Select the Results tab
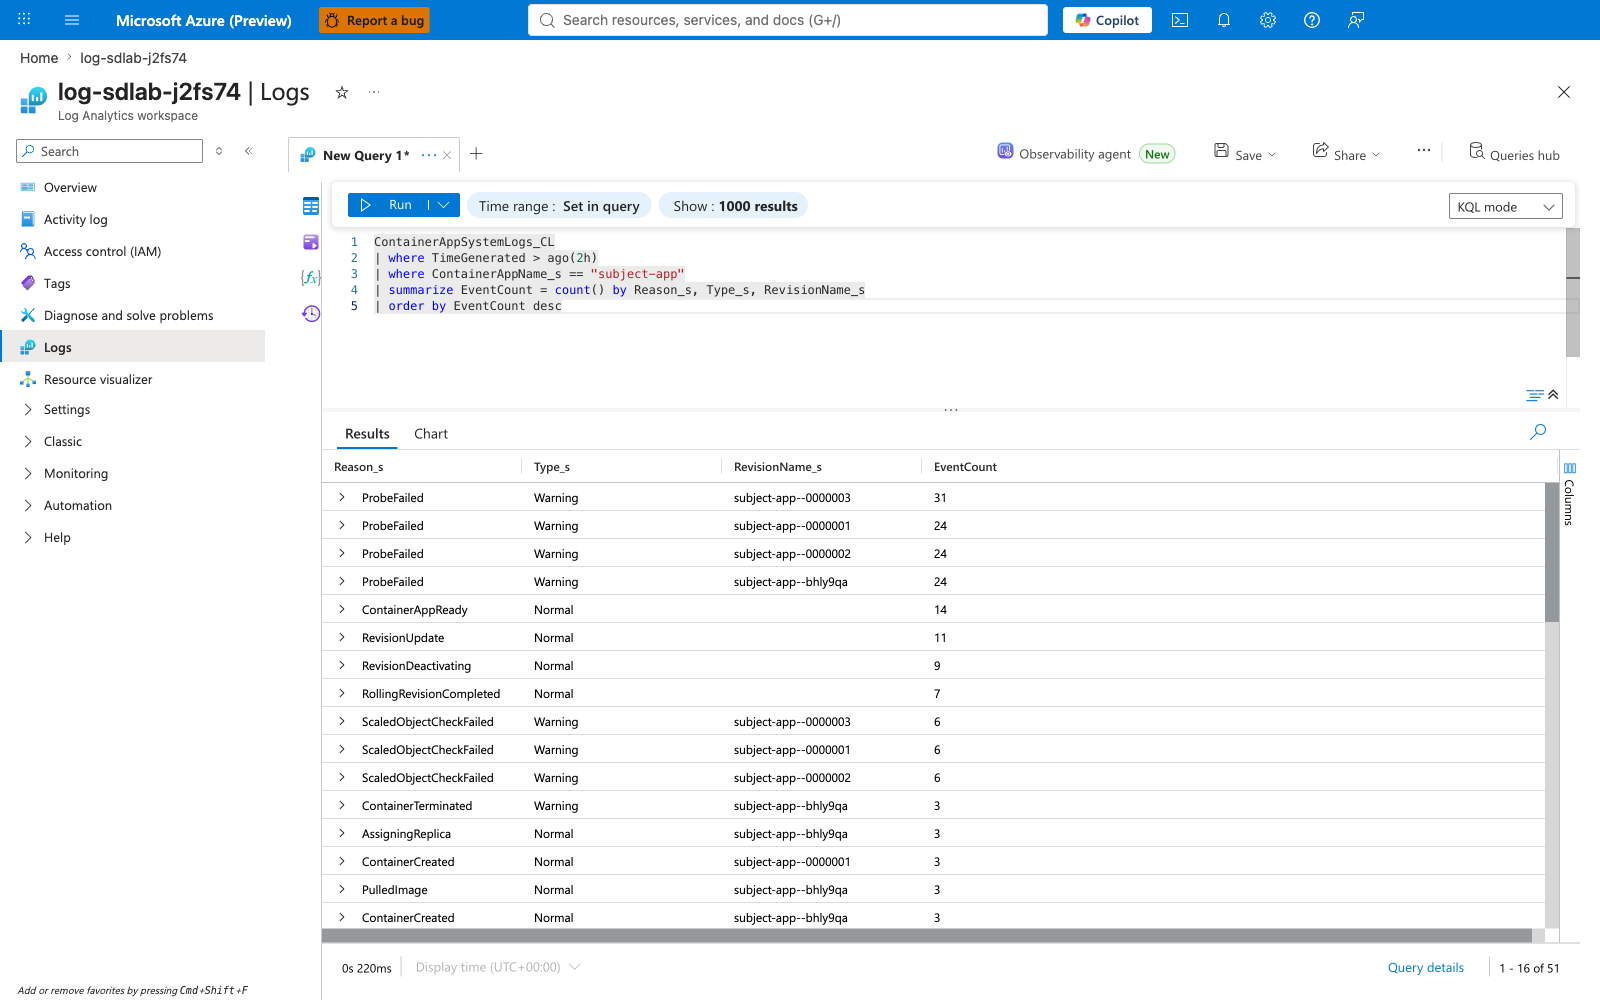The height and width of the screenshot is (1000, 1600). [x=367, y=434]
